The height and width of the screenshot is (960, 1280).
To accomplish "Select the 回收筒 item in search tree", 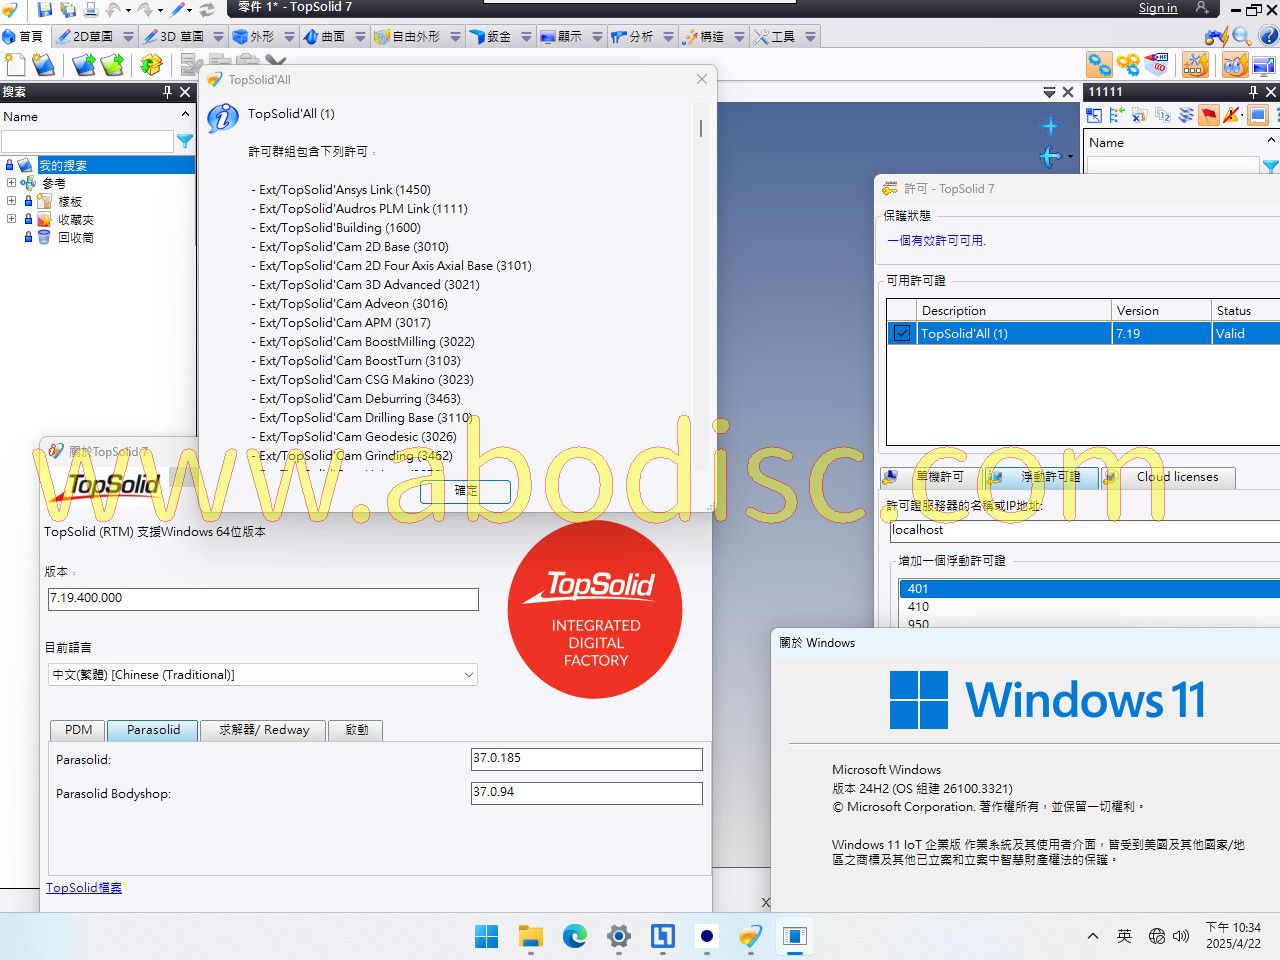I will pos(75,238).
